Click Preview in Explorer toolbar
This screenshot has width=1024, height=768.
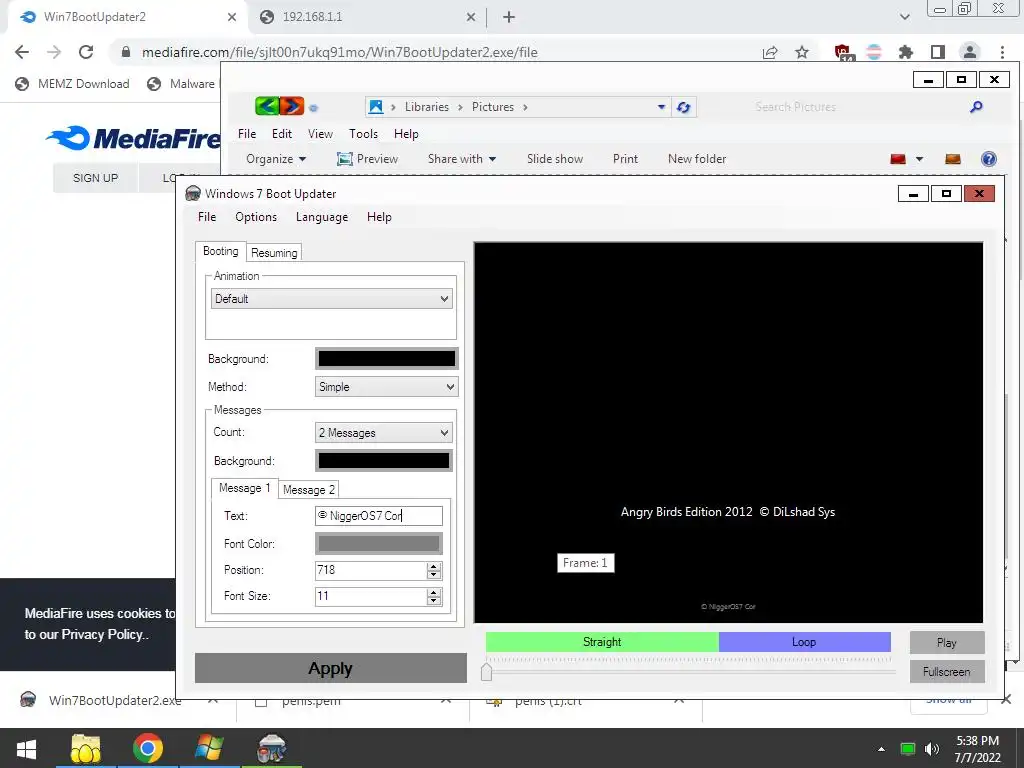point(367,159)
